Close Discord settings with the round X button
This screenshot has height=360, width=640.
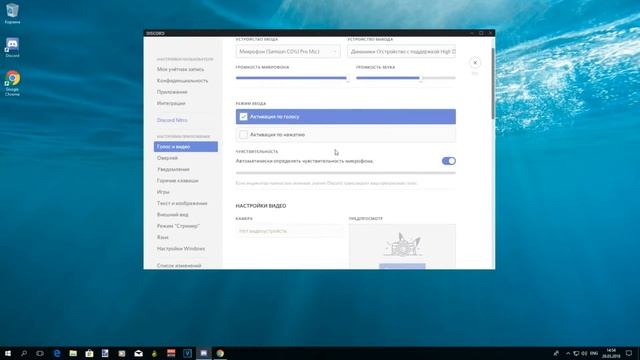coord(475,63)
